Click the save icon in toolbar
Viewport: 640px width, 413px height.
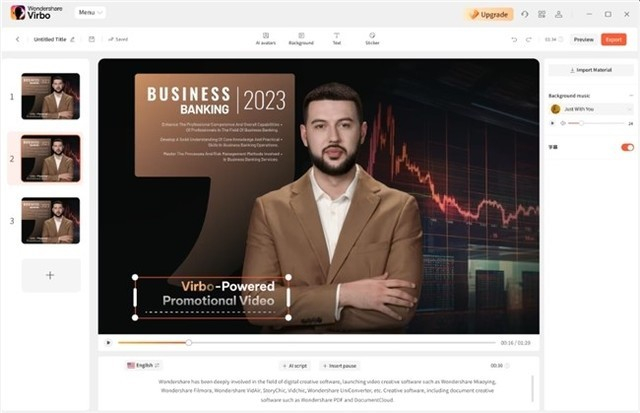(x=92, y=39)
